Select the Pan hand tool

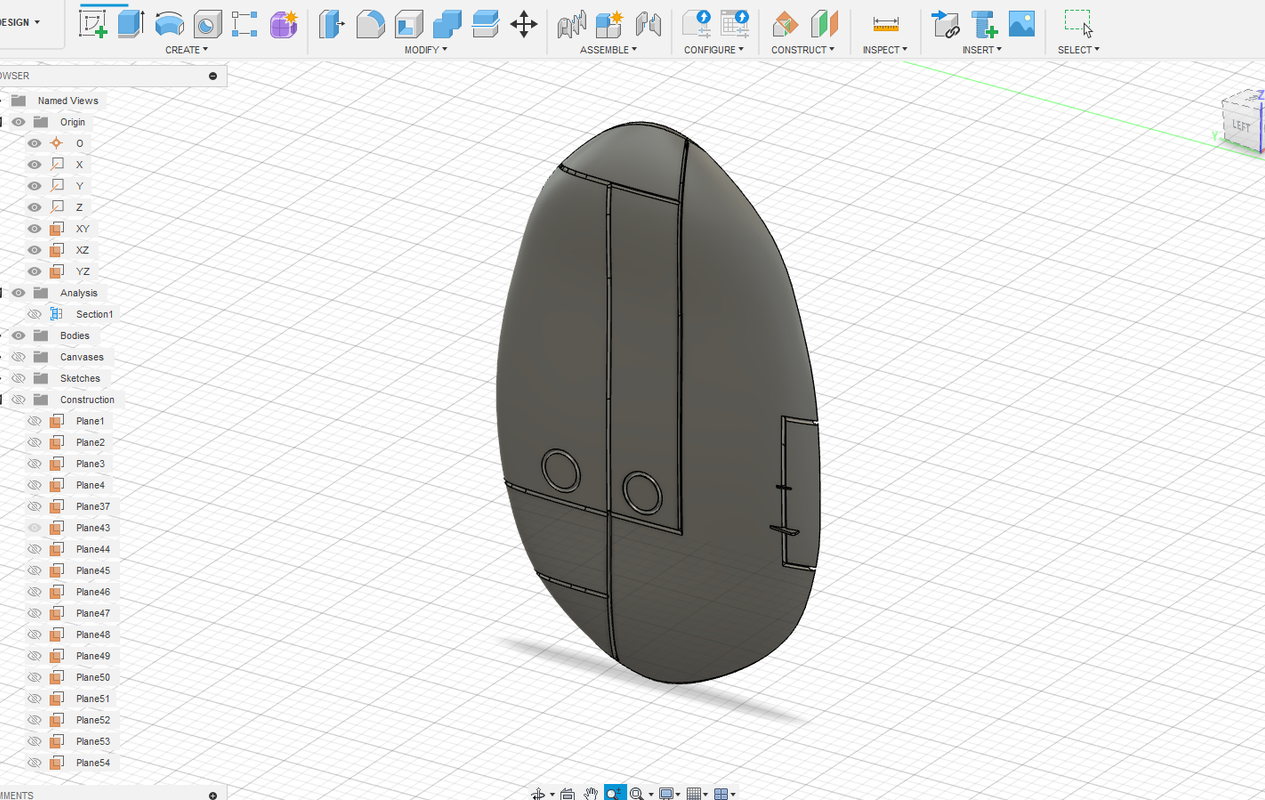click(591, 794)
